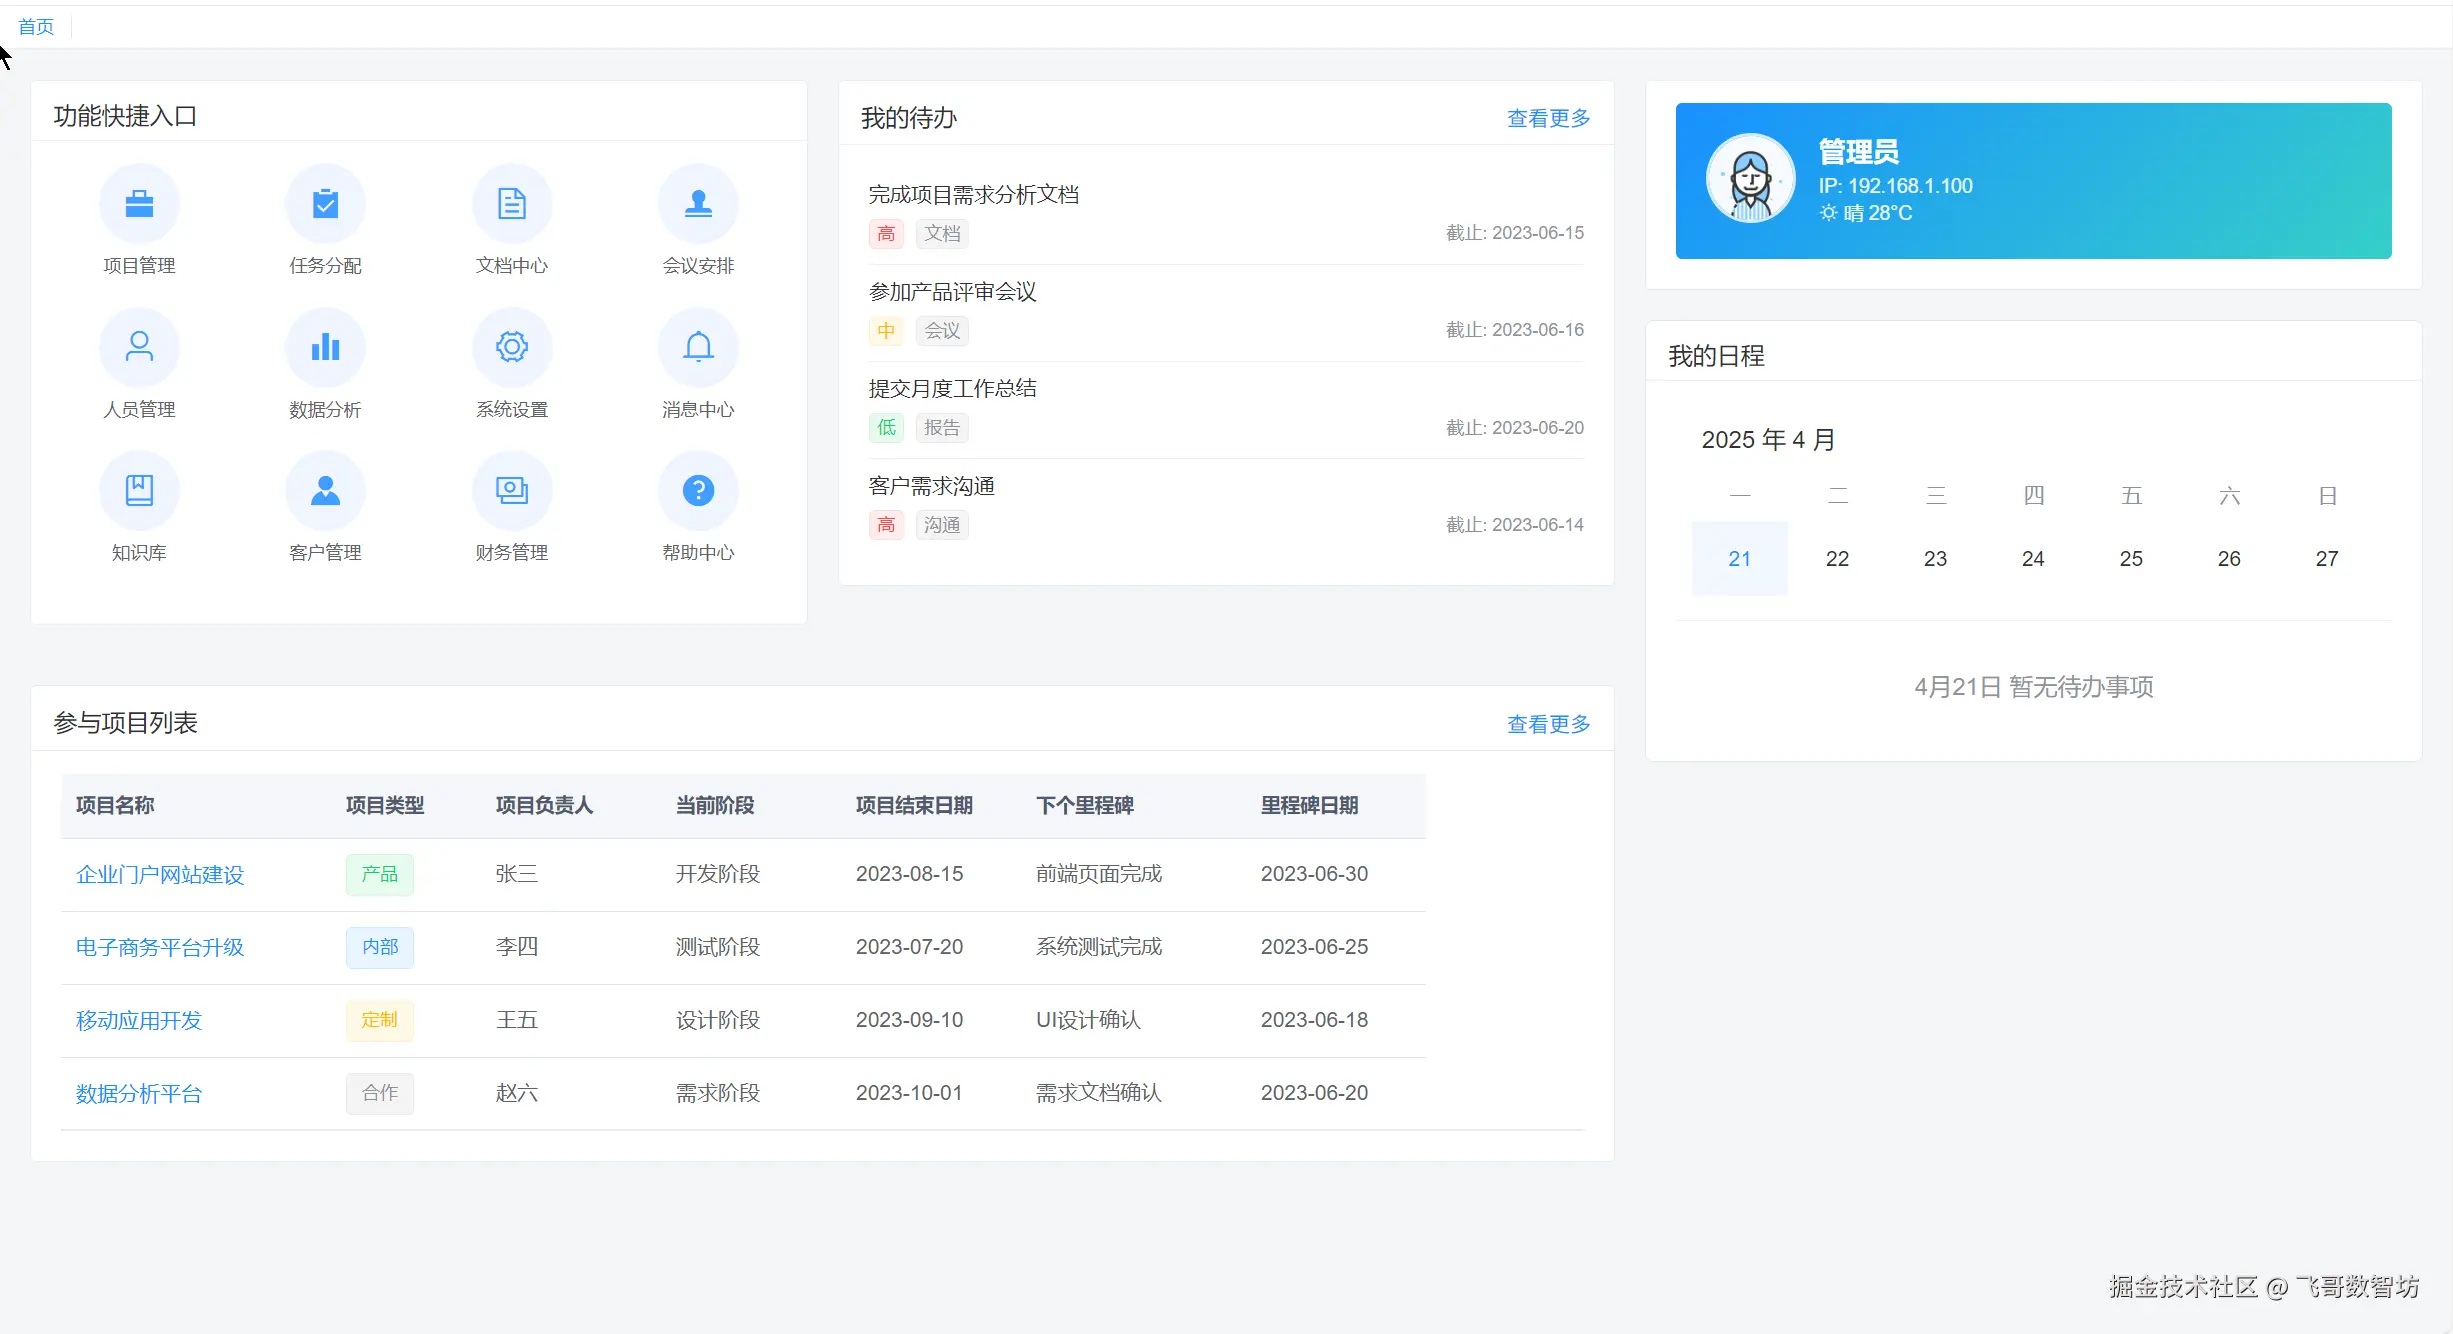Select calendar date 27
This screenshot has width=2453, height=1334.
tap(2327, 559)
